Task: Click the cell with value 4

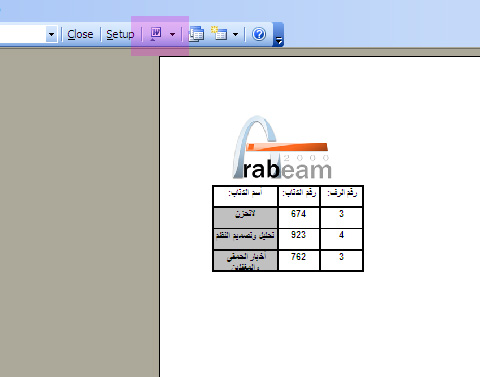Action: point(342,239)
